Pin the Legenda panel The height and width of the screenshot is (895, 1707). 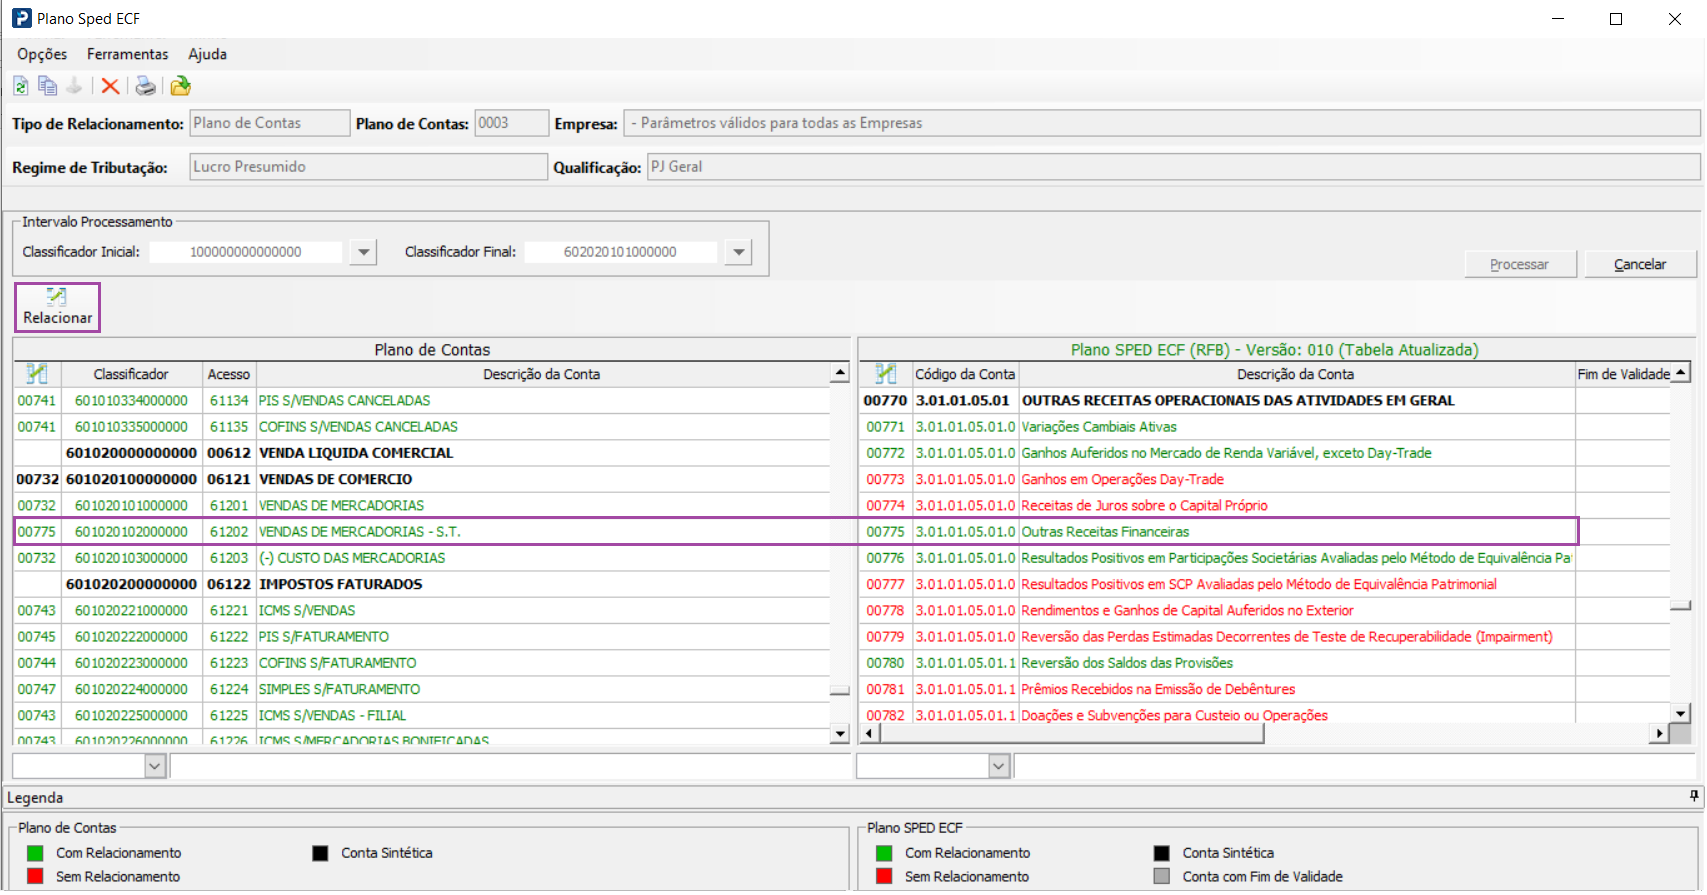tap(1693, 796)
